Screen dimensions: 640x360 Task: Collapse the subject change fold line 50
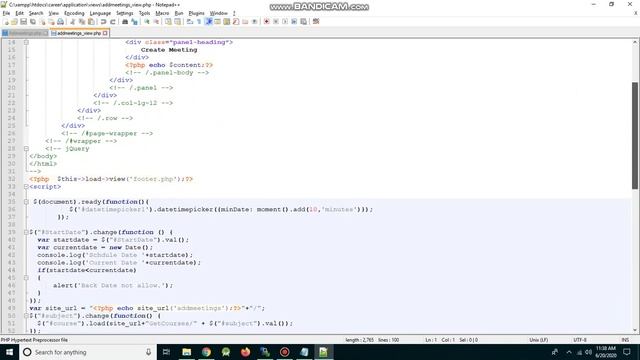[x=26, y=316]
